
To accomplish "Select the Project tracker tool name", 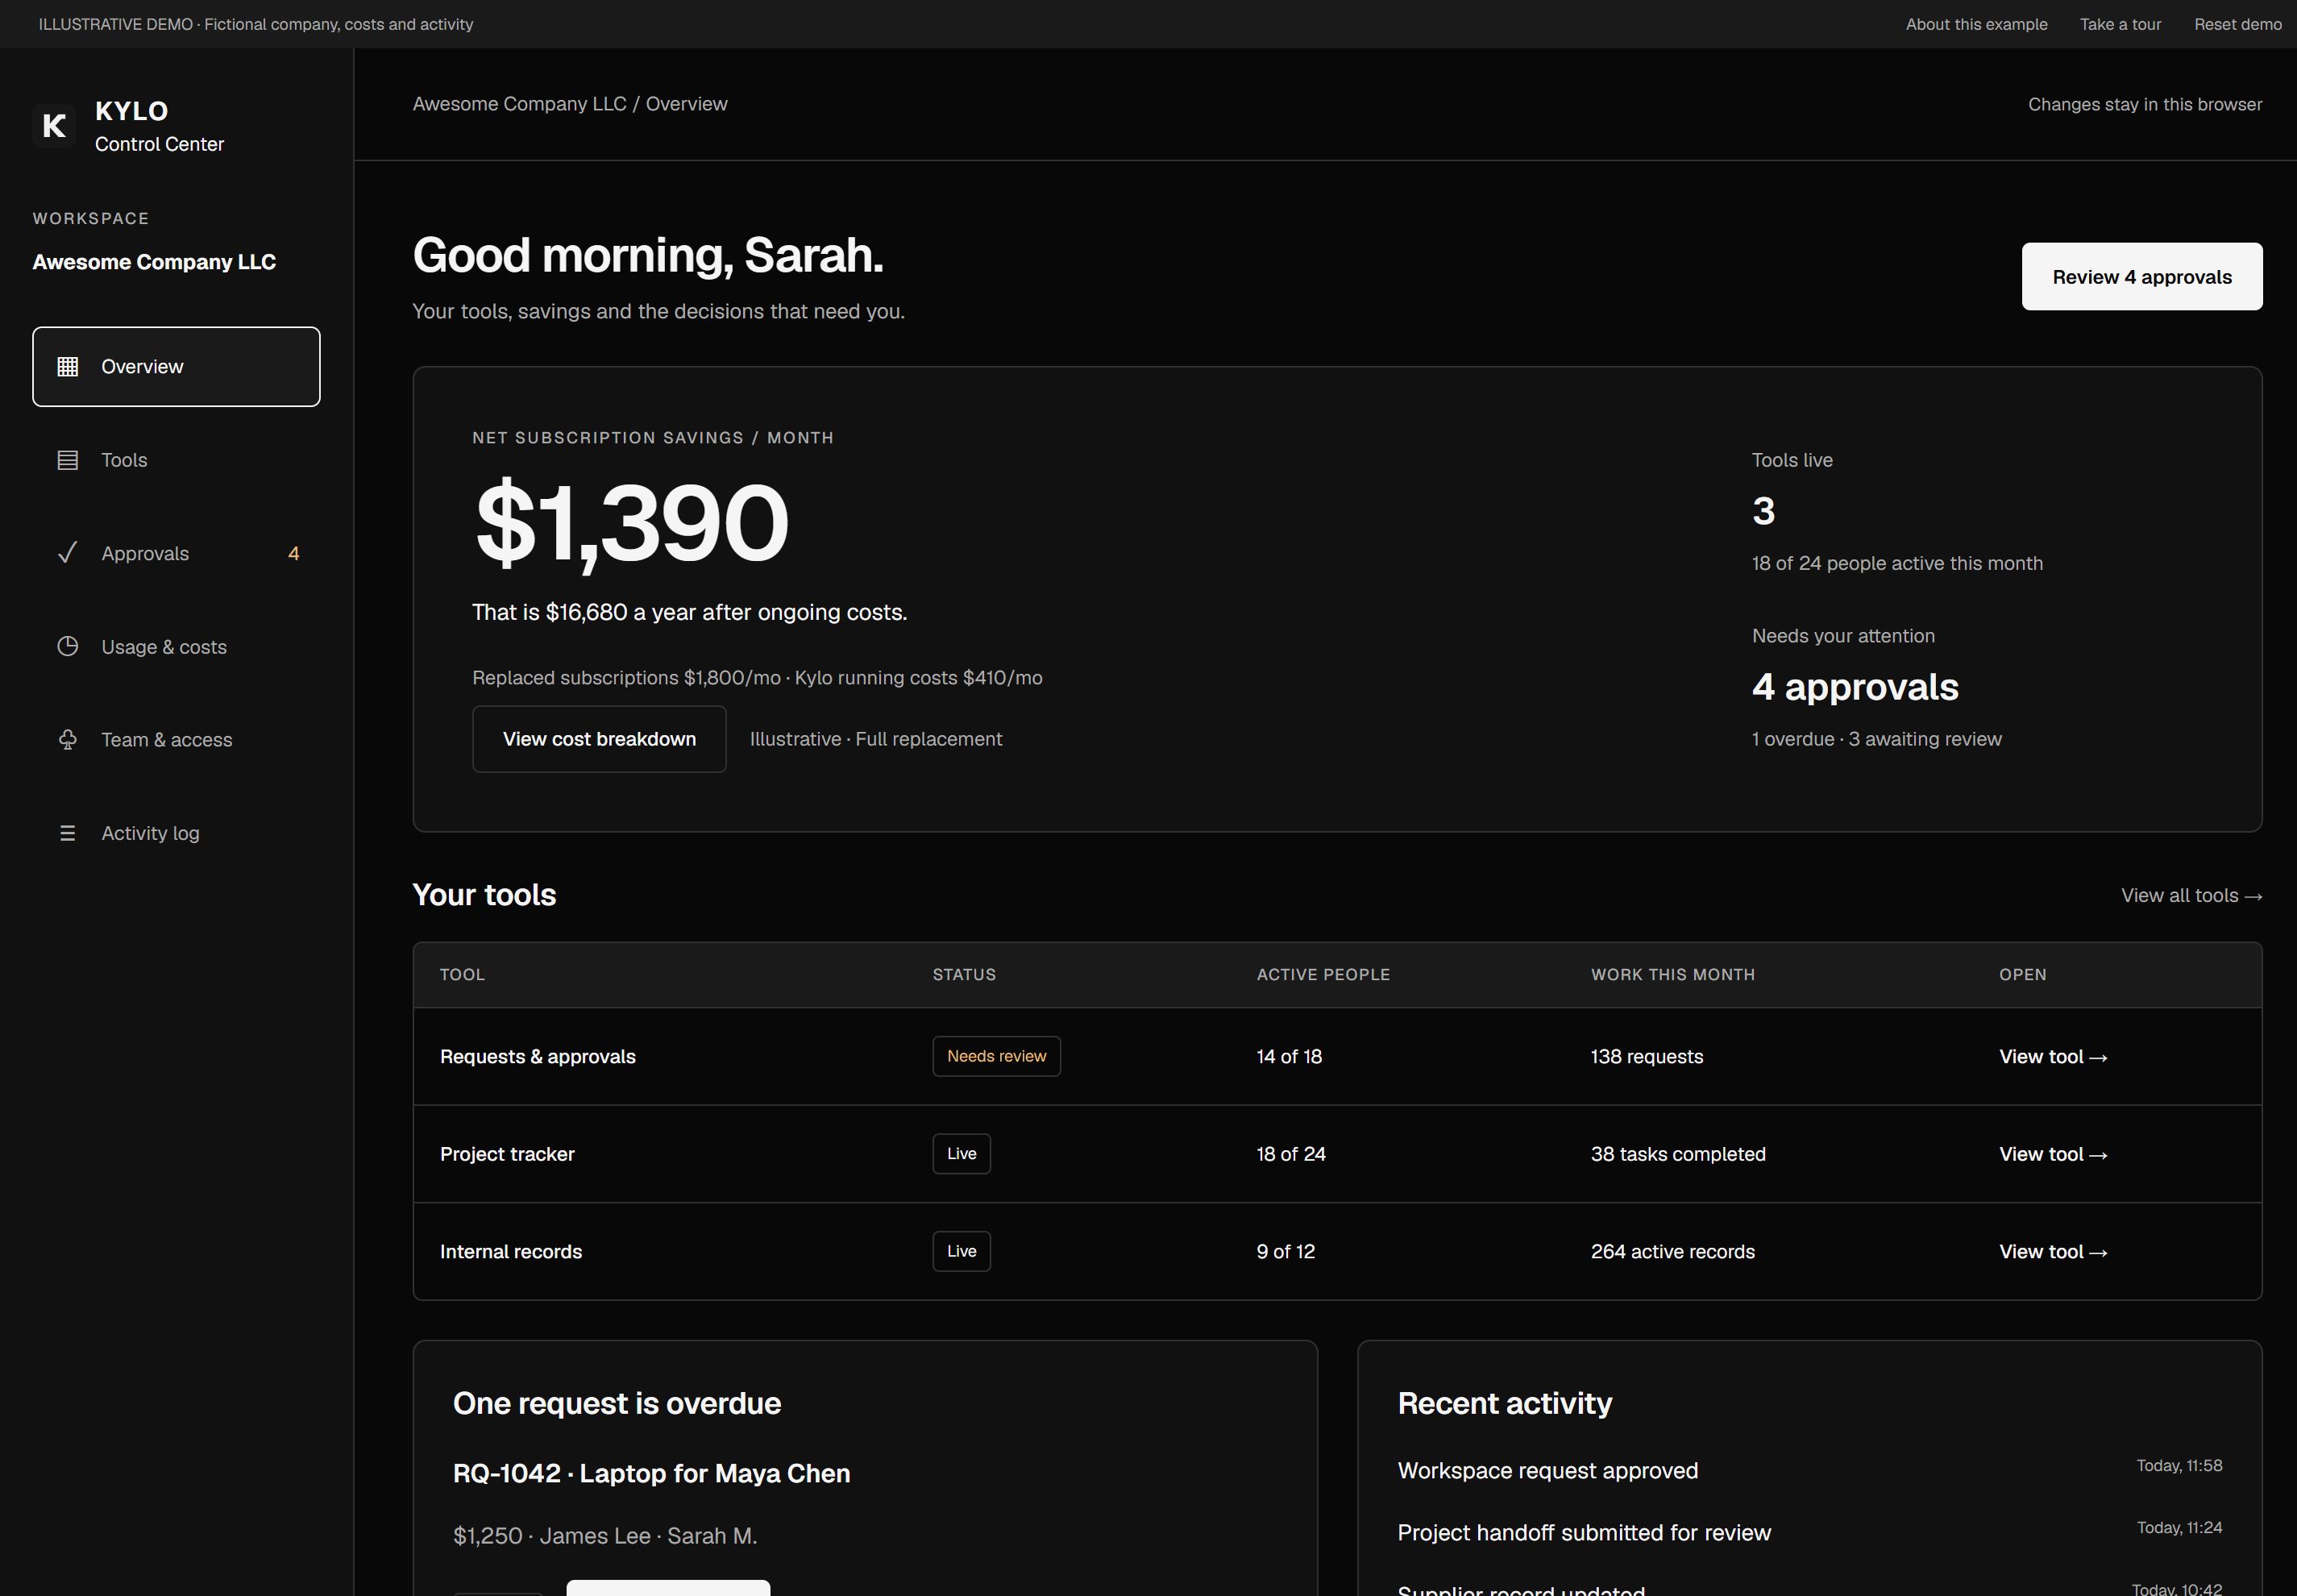I will tap(507, 1154).
